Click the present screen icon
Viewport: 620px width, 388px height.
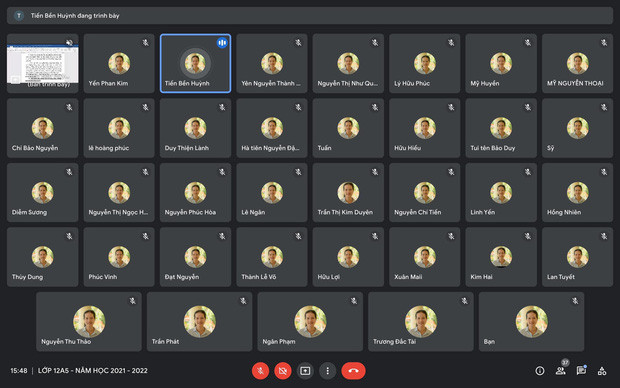[305, 371]
